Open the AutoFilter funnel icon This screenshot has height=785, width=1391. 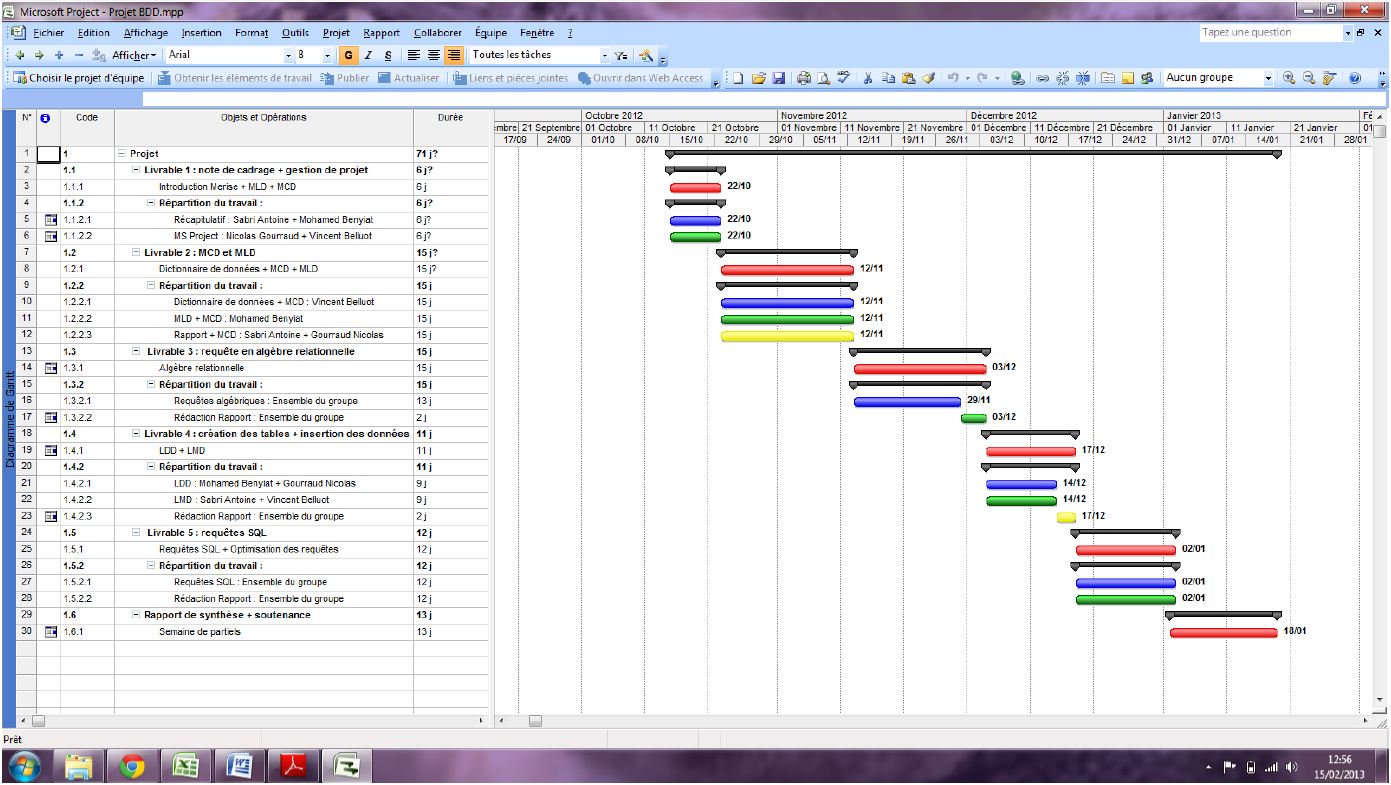(x=622, y=55)
